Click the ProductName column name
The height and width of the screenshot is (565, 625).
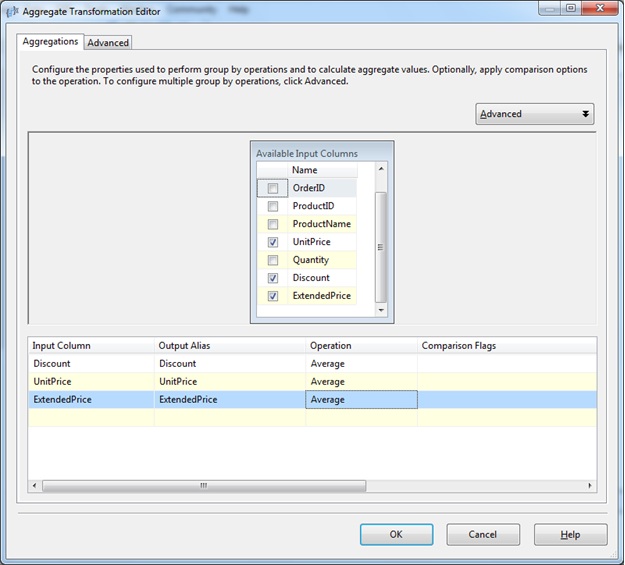point(322,224)
